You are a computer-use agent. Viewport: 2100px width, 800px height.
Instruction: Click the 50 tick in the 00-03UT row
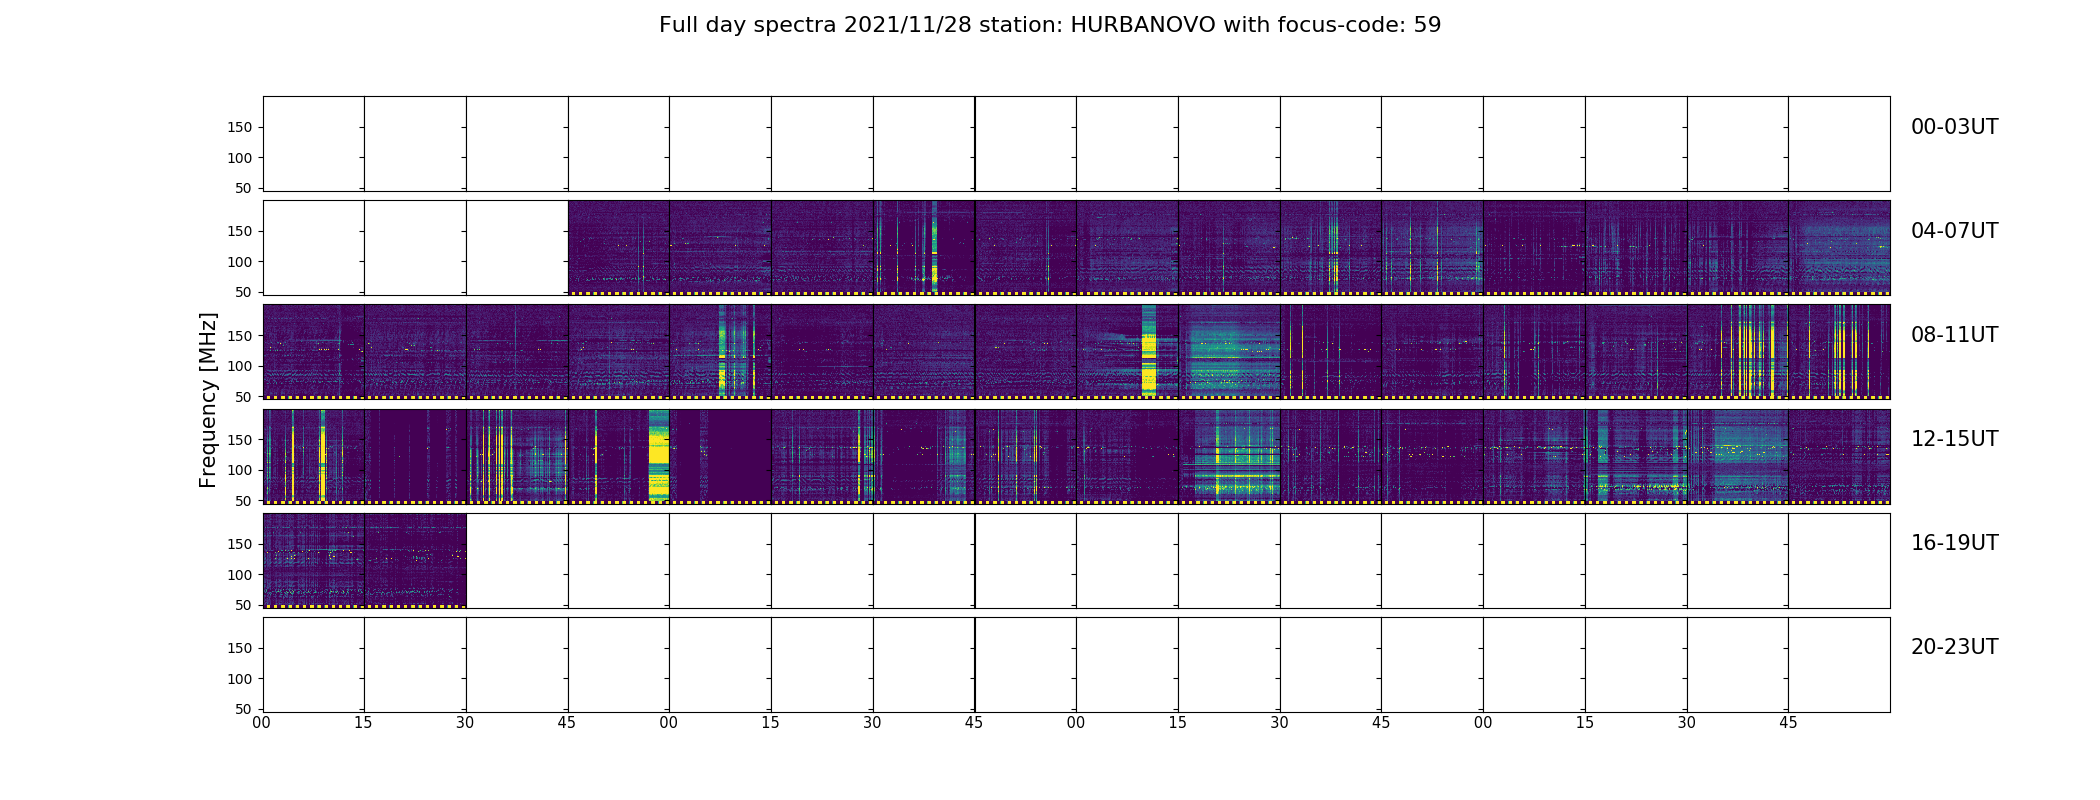point(244,188)
